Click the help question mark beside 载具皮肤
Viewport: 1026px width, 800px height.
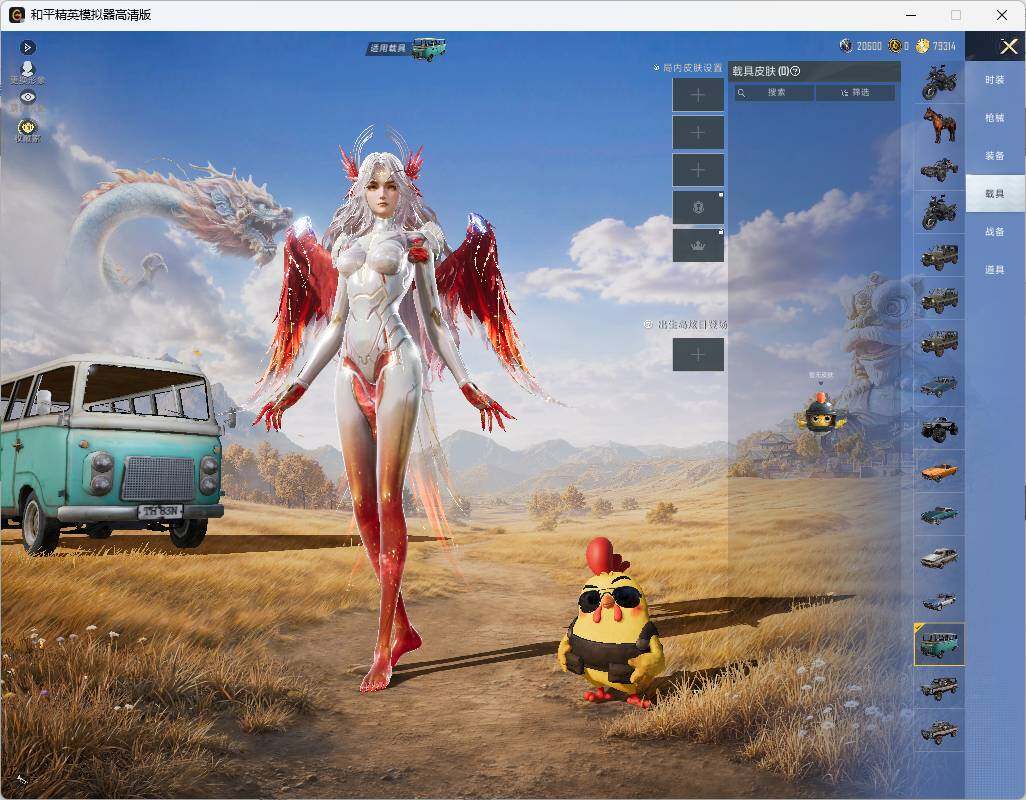pos(796,71)
